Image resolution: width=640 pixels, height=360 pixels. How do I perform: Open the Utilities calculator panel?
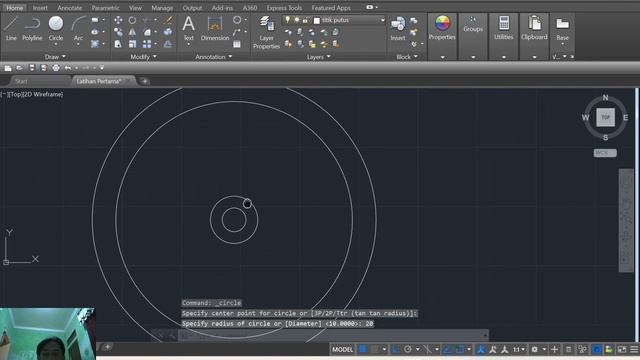504,27
